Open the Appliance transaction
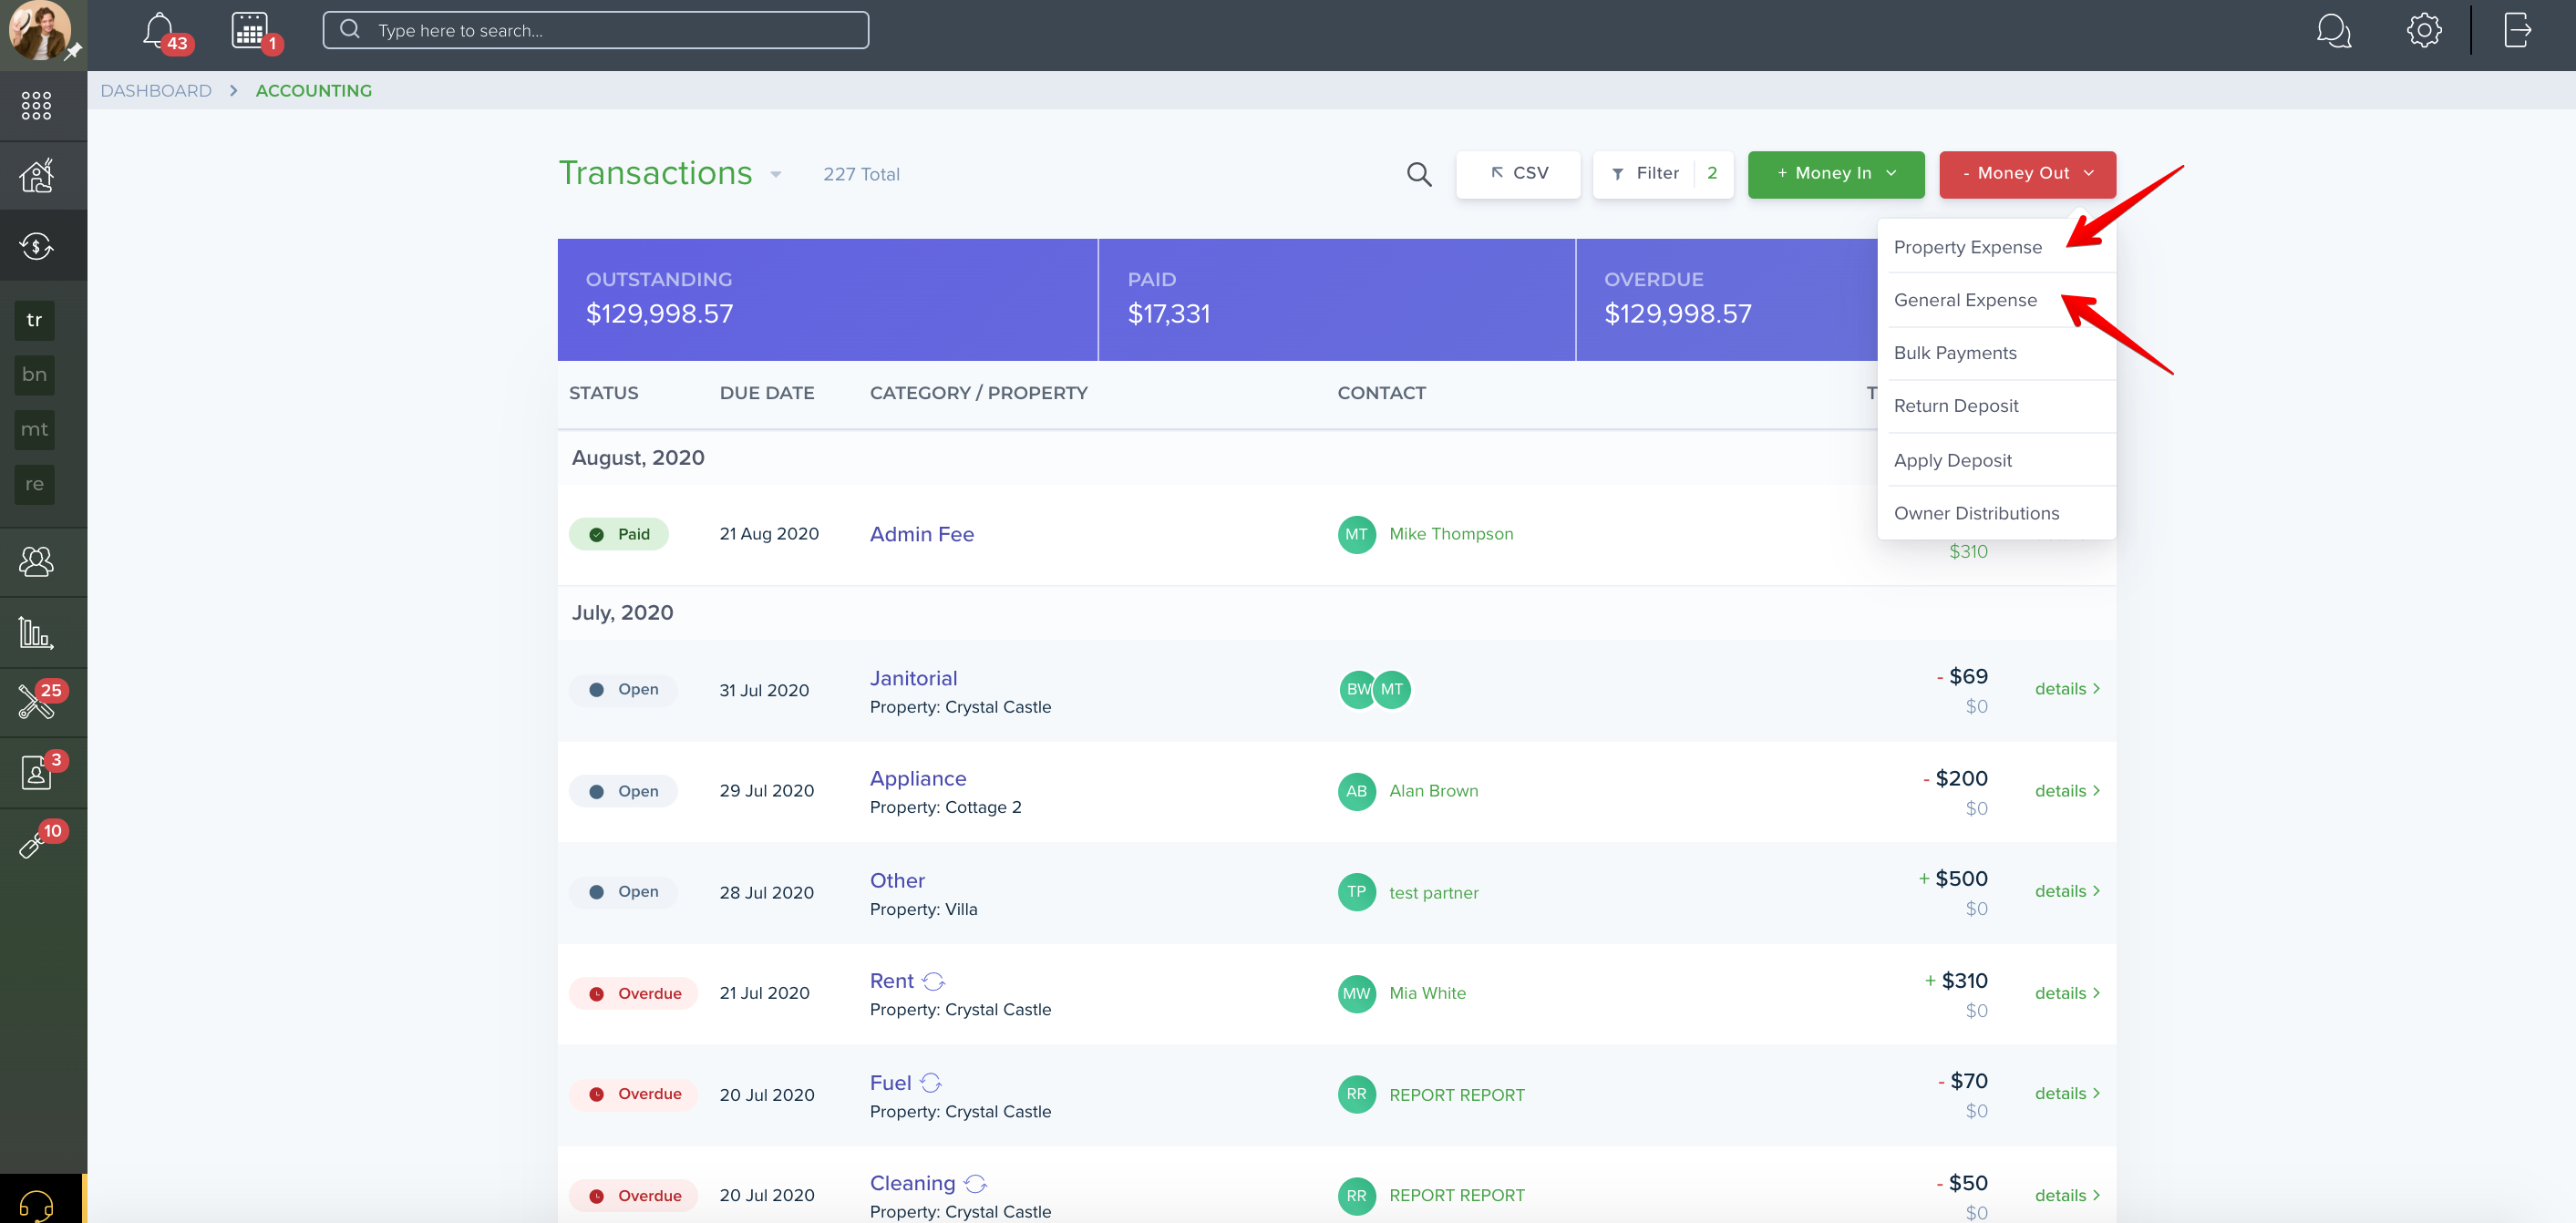This screenshot has height=1223, width=2576. click(x=917, y=778)
